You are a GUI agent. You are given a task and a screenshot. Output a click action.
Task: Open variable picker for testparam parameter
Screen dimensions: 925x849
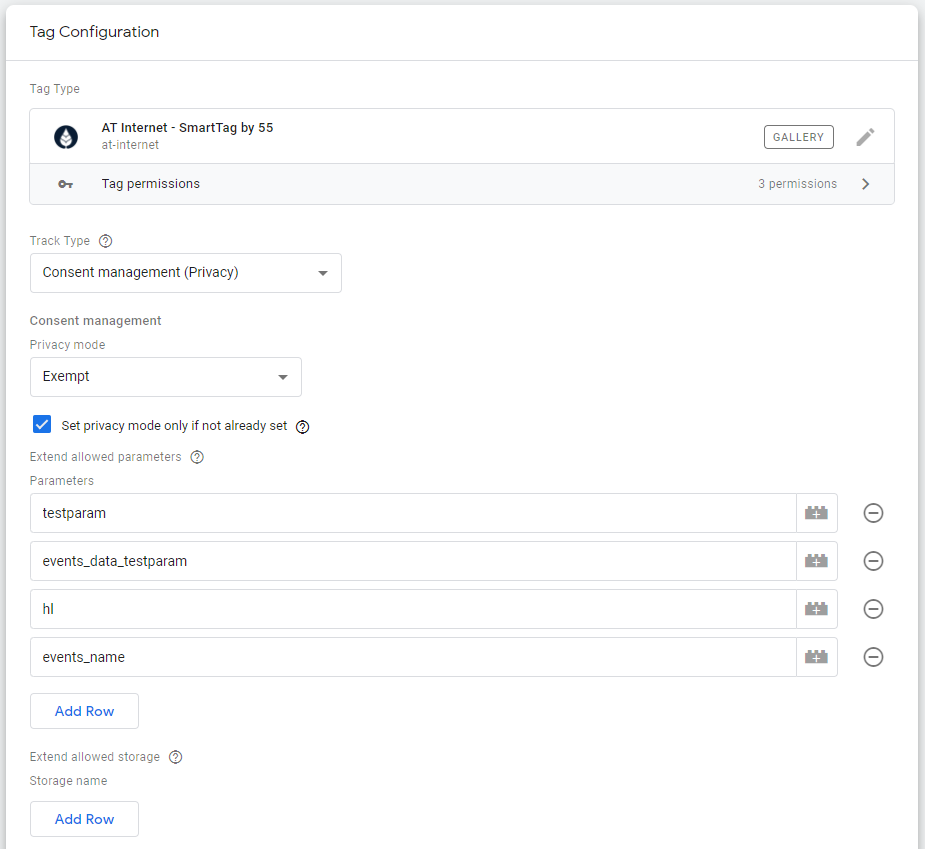coord(816,513)
